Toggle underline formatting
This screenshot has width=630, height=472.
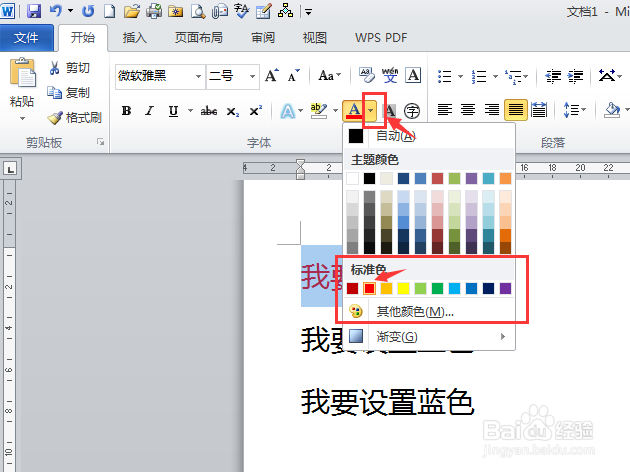click(x=173, y=111)
